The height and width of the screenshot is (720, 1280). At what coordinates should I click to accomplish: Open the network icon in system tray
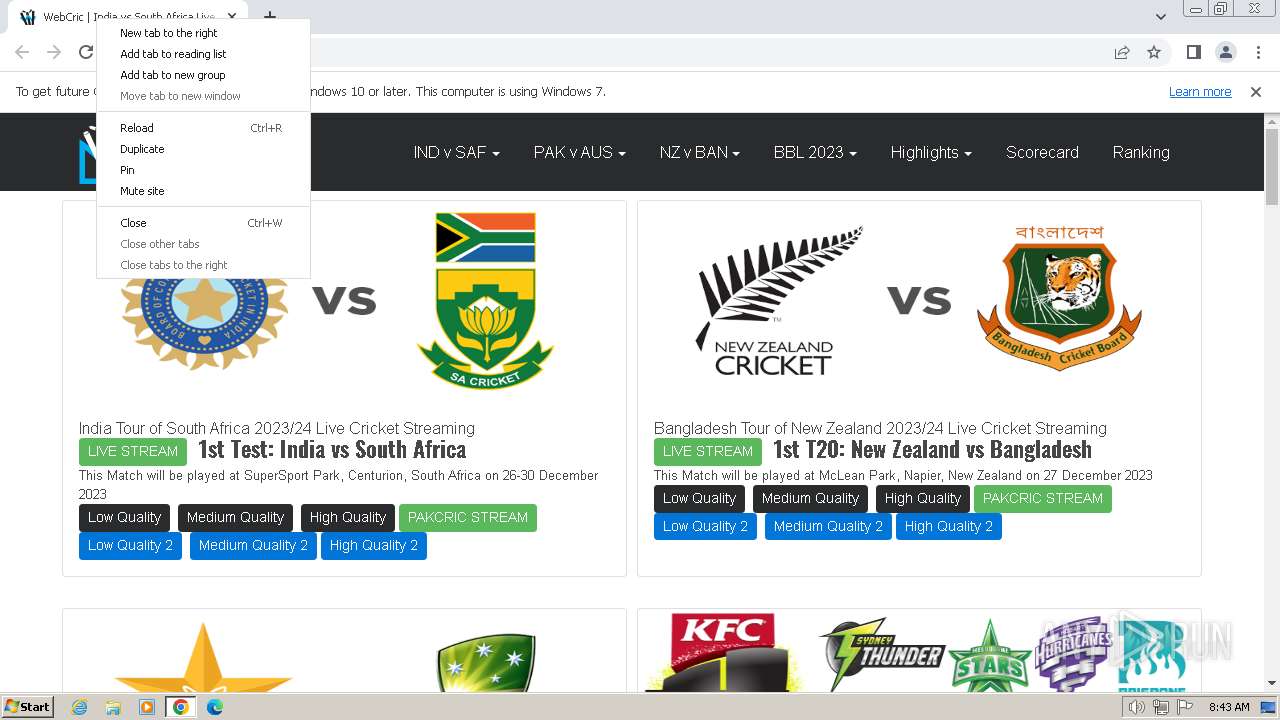click(x=1160, y=707)
